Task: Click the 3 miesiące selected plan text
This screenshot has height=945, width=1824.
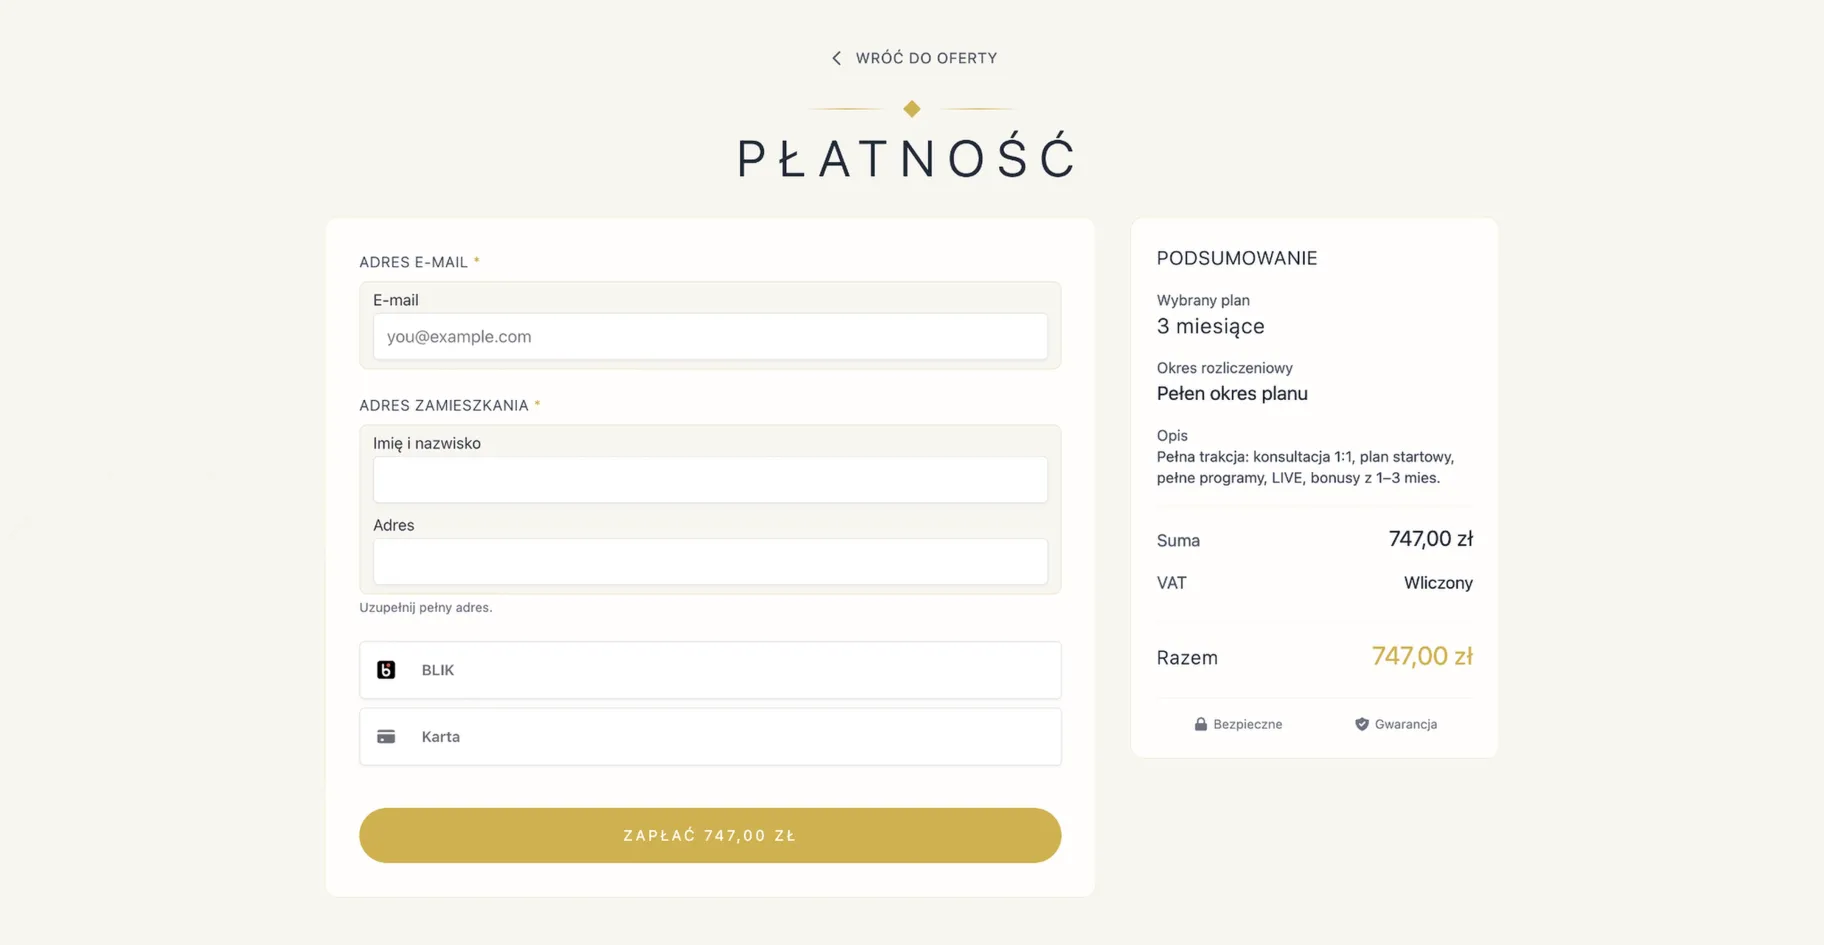Action: 1211,326
